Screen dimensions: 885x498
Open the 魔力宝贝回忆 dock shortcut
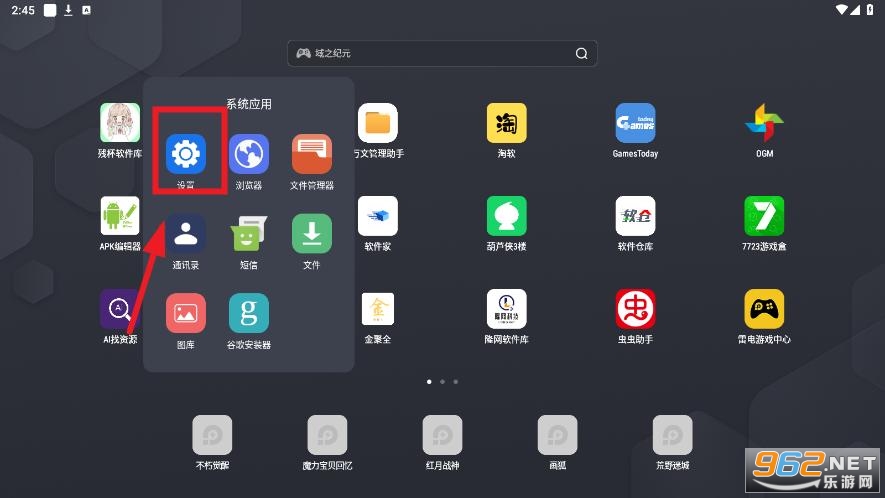click(327, 435)
